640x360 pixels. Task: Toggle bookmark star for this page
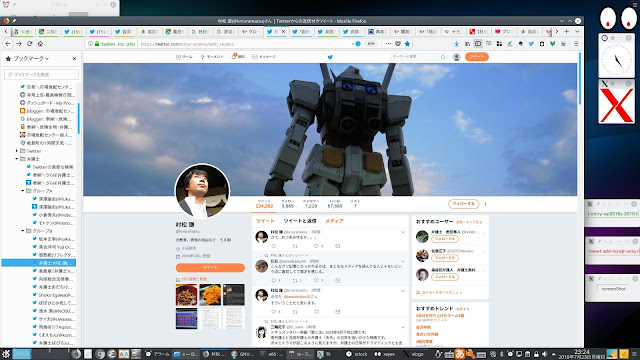click(x=407, y=44)
